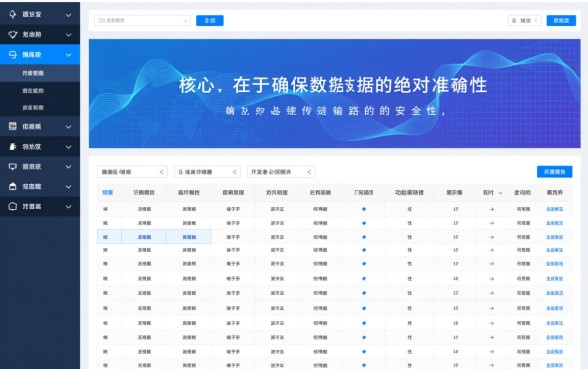588x369 pixels.
Task: Click the storefront icon in the sidebar
Action: pos(13,186)
